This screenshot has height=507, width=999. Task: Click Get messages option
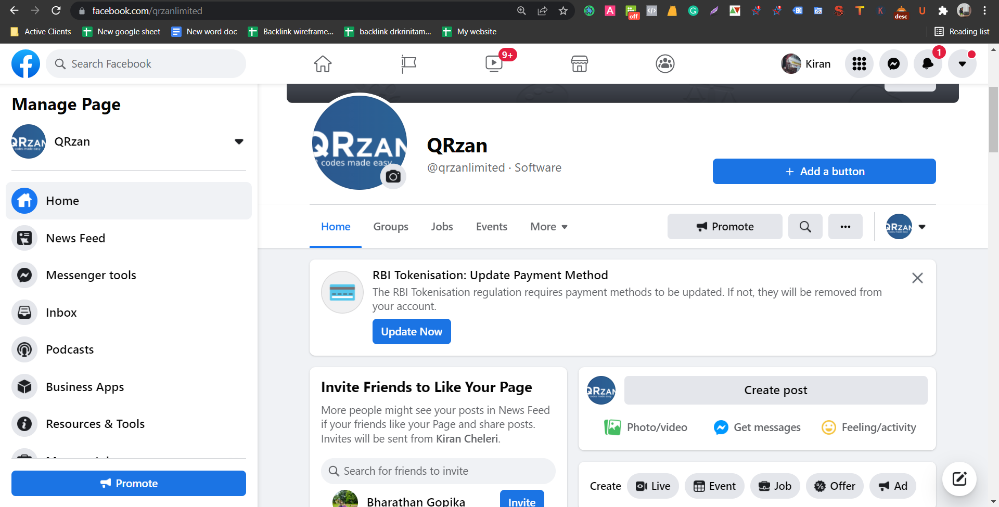[x=757, y=427]
